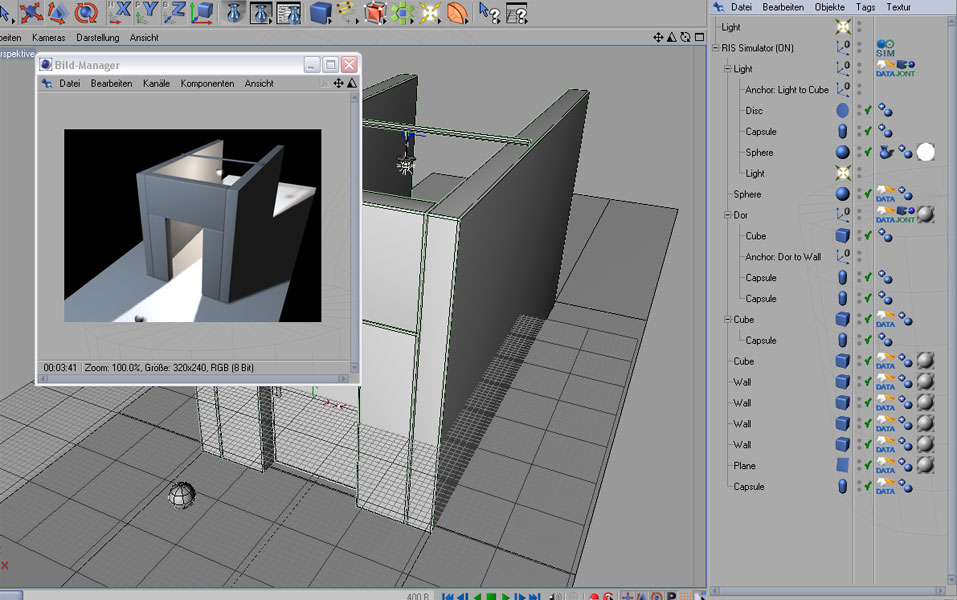Screen dimensions: 957x600
Task: Open render settings icon in toolbar
Action: (x=289, y=12)
